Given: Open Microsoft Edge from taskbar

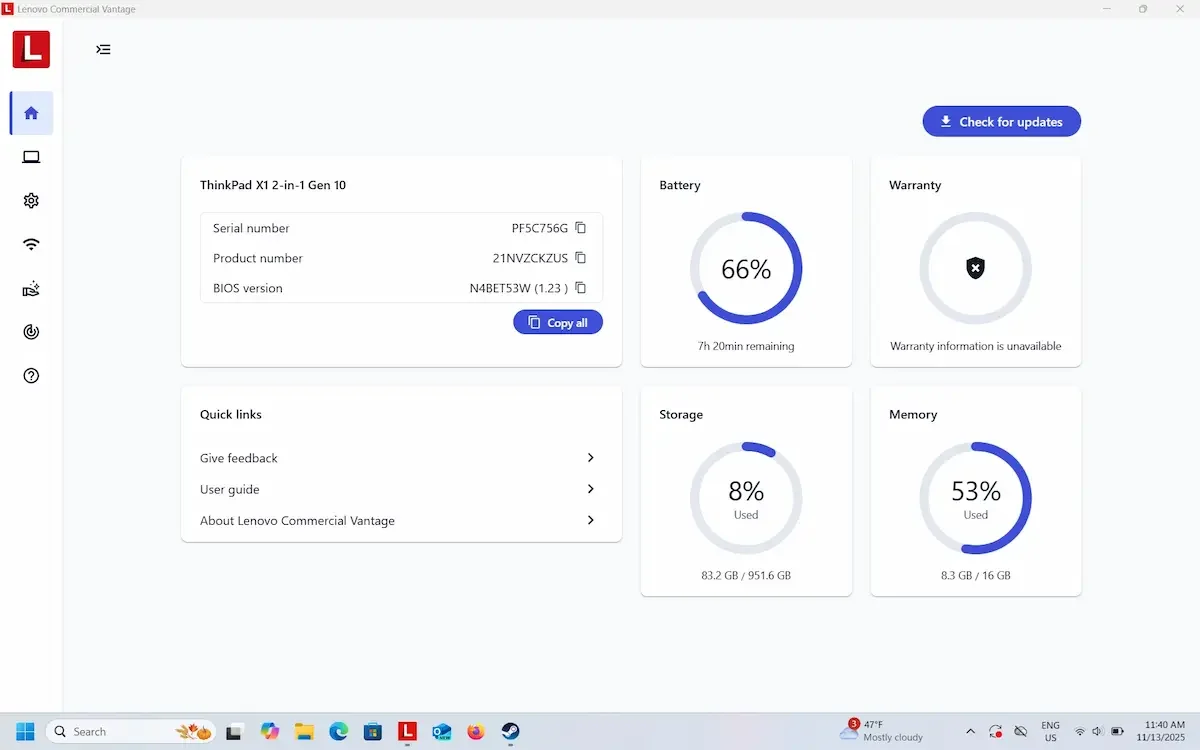Looking at the screenshot, I should tap(338, 731).
